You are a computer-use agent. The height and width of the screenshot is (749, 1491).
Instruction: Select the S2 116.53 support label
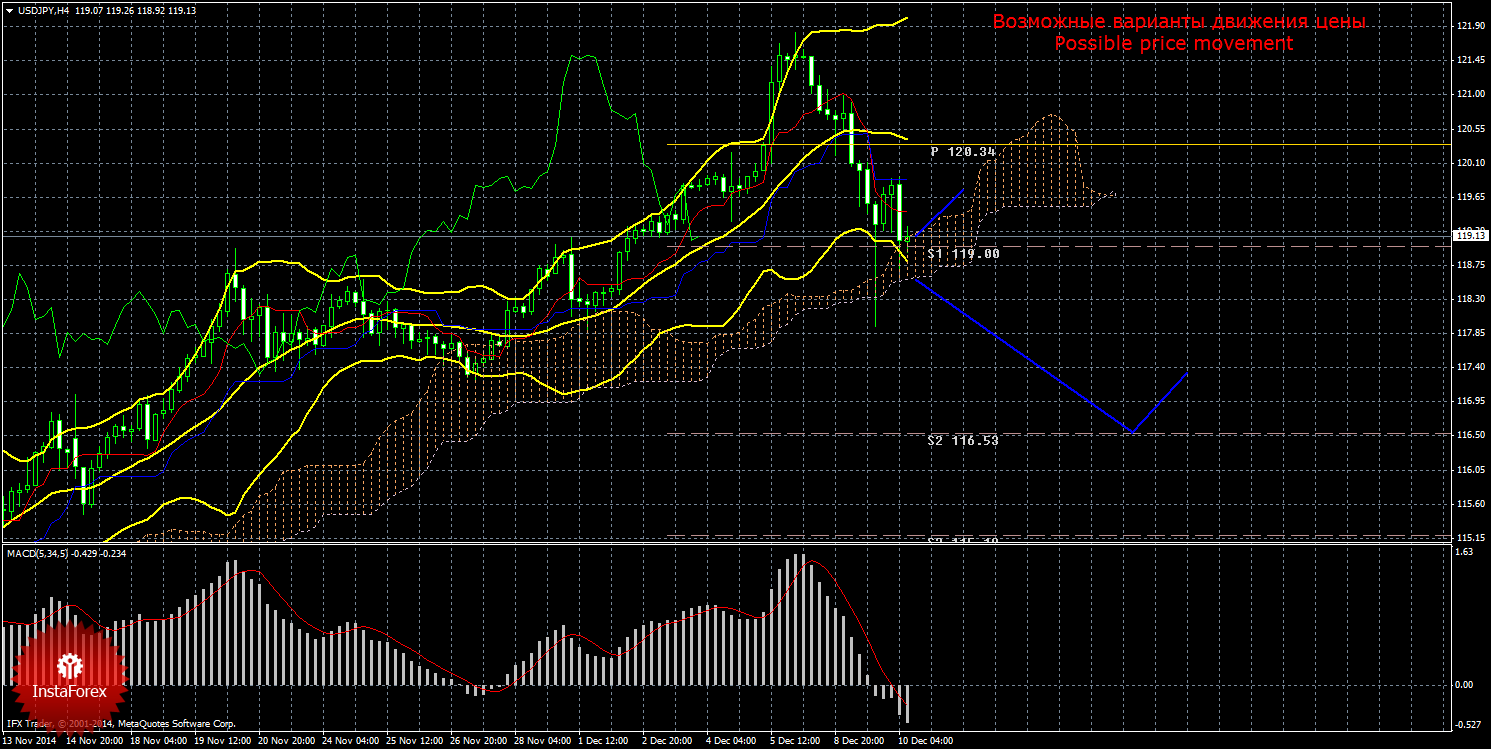(x=962, y=440)
